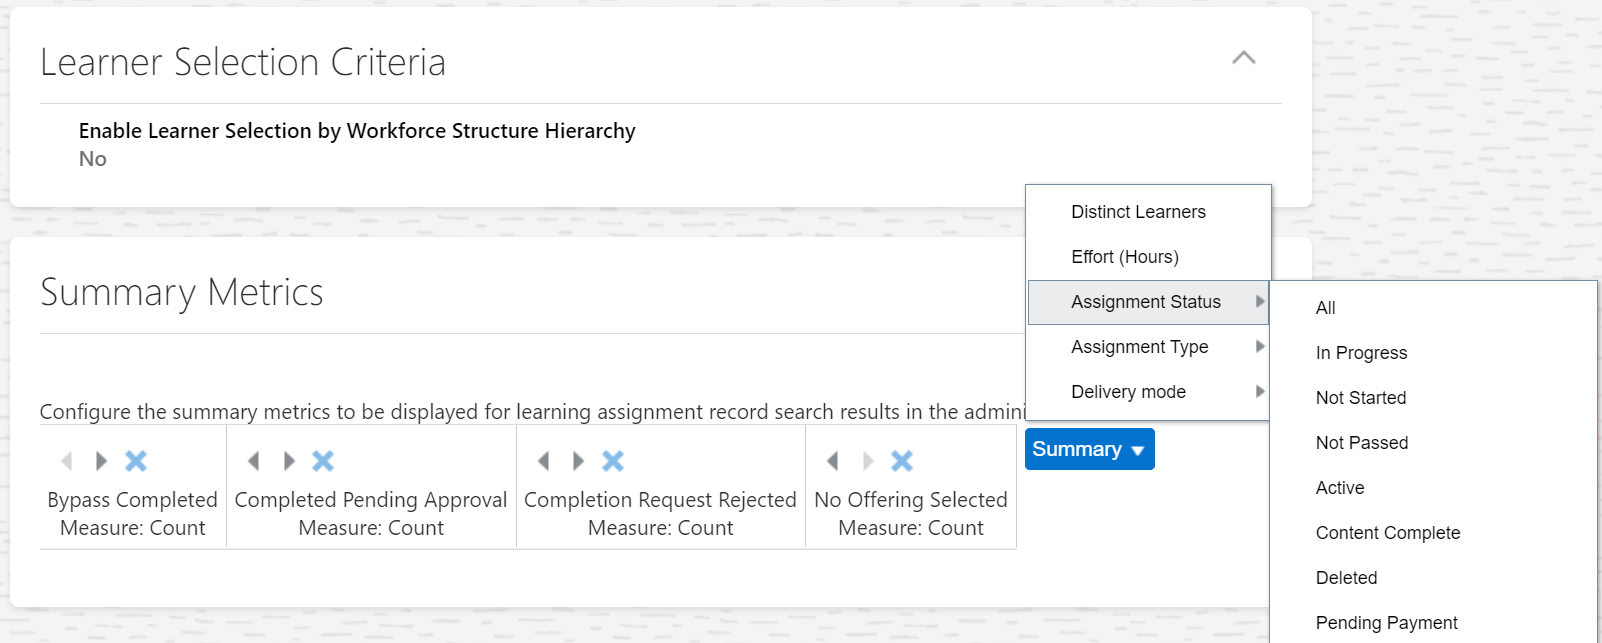Image resolution: width=1602 pixels, height=643 pixels.
Task: Delete the No Offering Selected metric
Action: (x=902, y=461)
